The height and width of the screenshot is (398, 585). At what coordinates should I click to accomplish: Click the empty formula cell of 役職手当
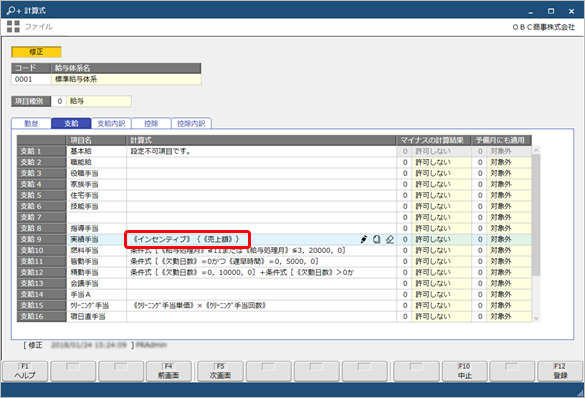tap(261, 173)
